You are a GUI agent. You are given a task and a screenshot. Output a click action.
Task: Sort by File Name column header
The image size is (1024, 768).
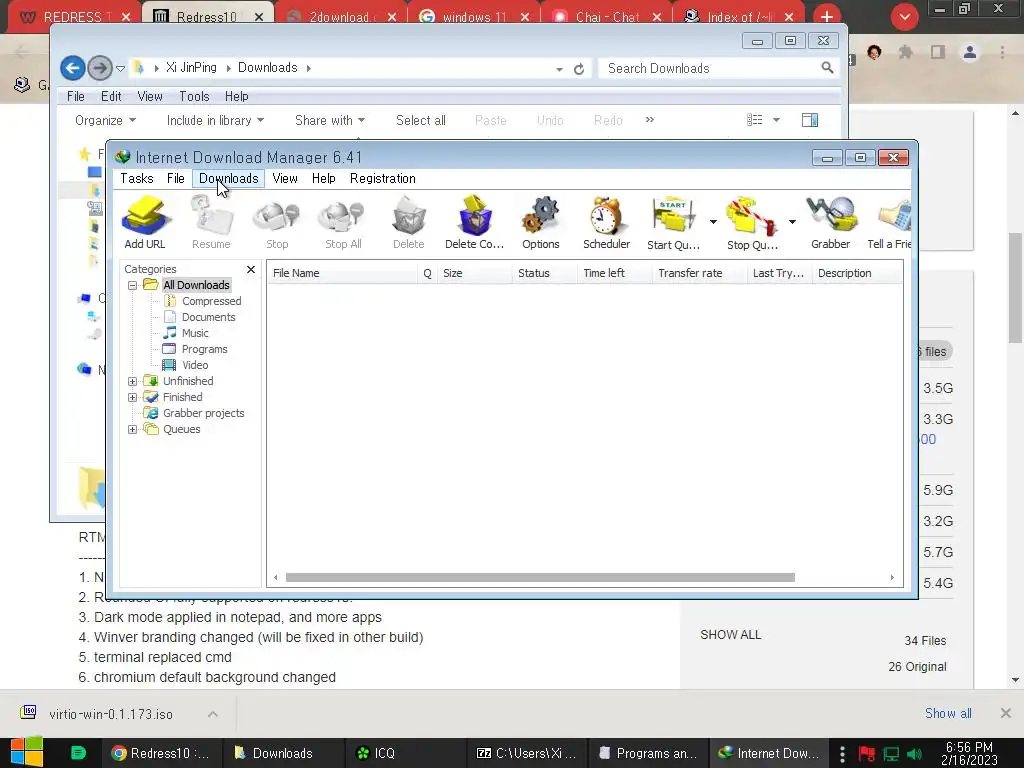pos(342,273)
